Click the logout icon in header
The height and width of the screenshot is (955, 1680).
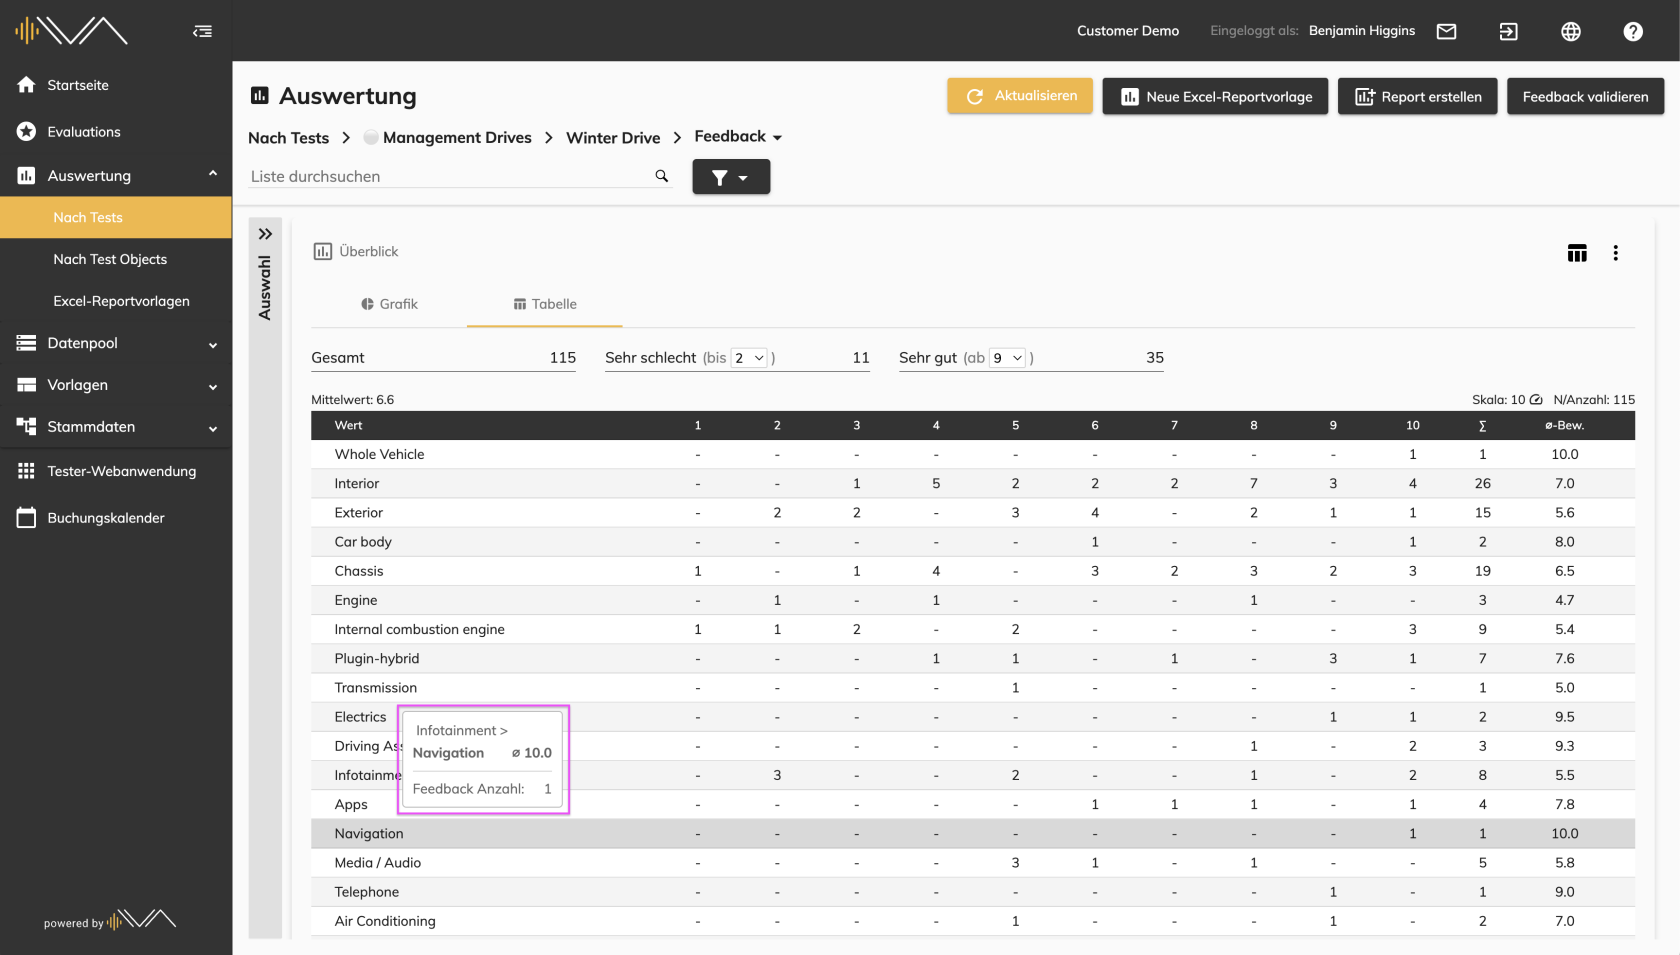coord(1508,31)
